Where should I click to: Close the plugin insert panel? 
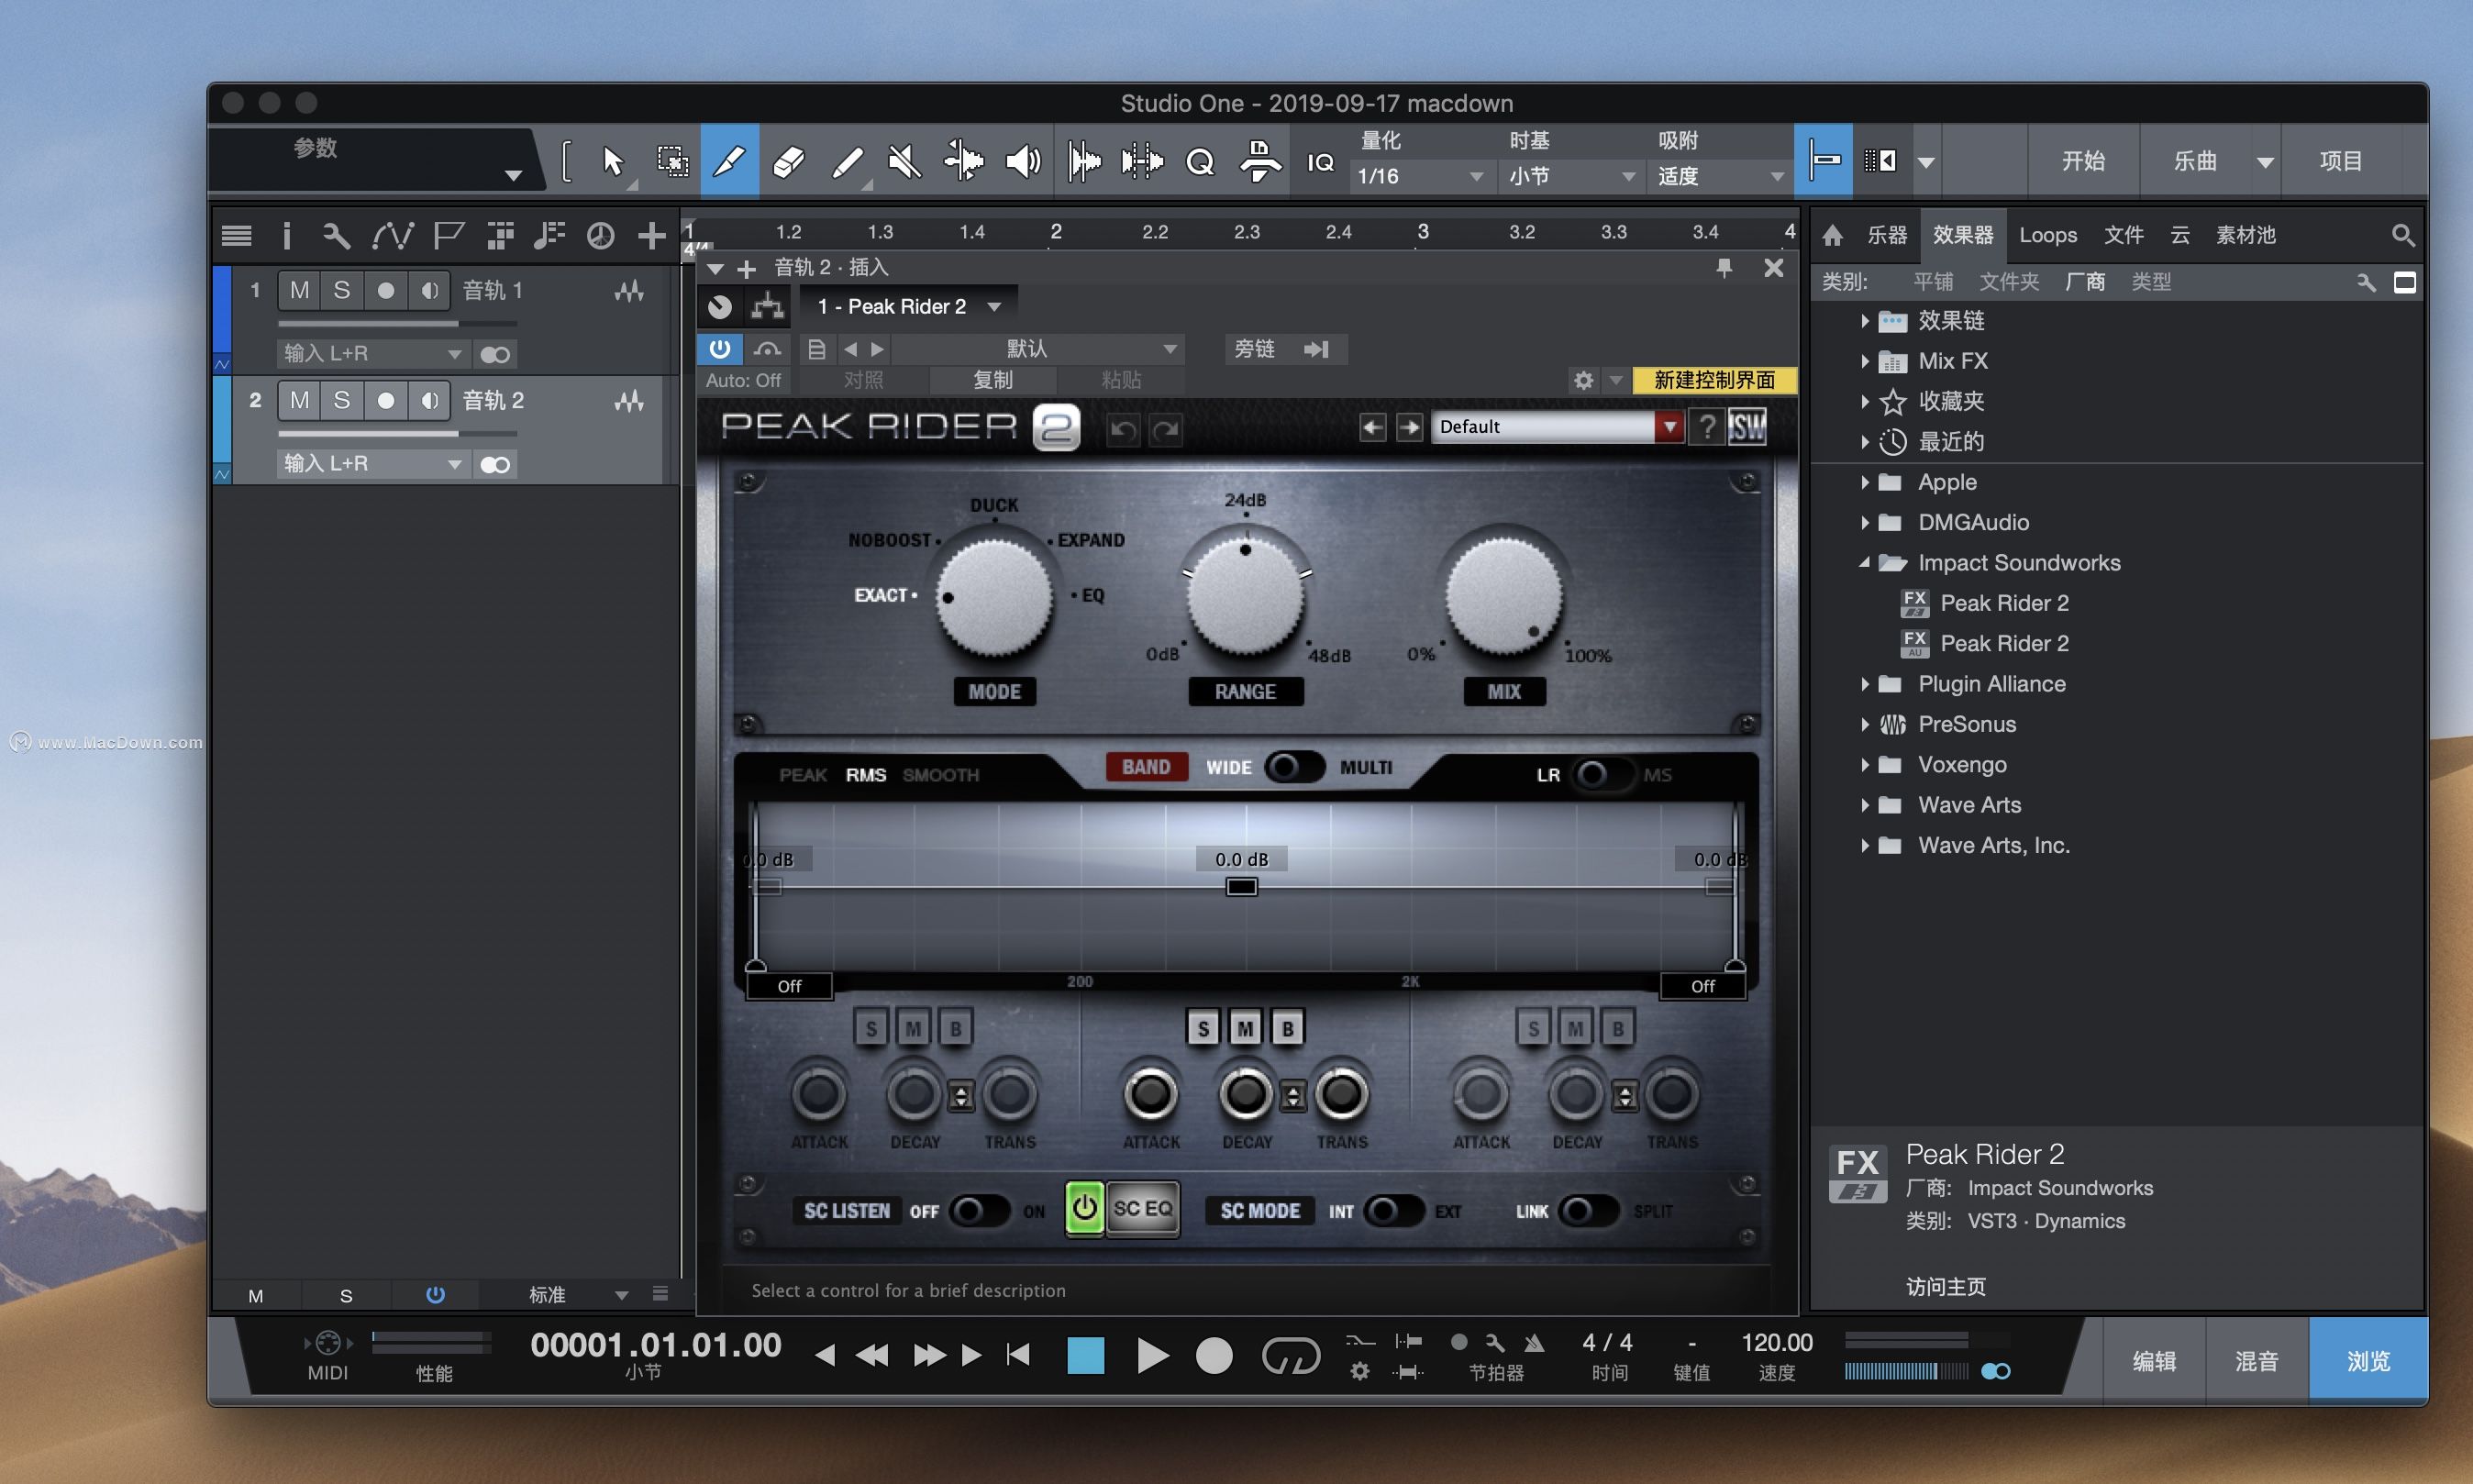pos(1774,268)
